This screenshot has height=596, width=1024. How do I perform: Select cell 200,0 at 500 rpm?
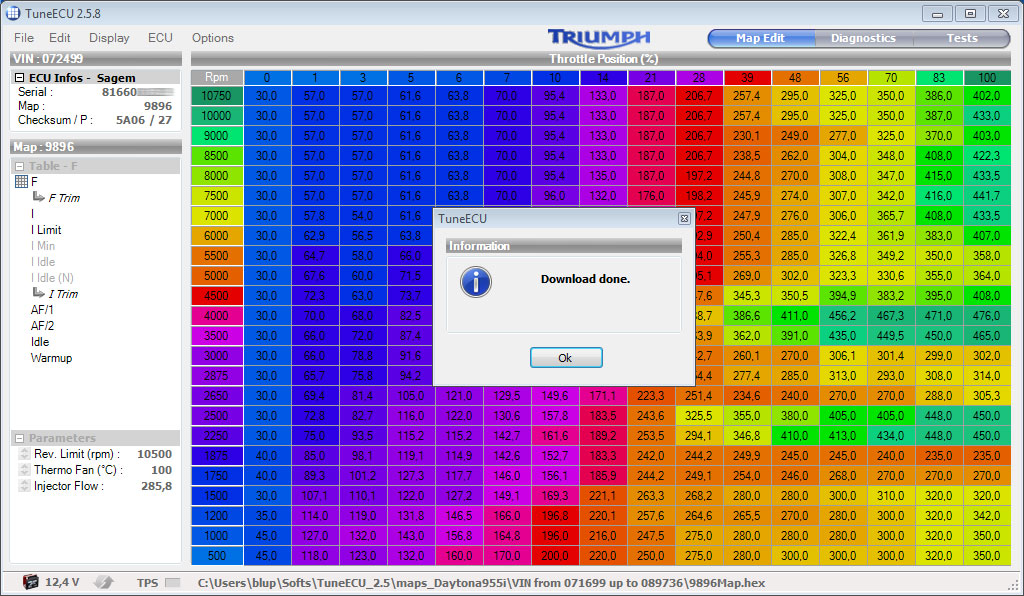pyautogui.click(x=555, y=556)
